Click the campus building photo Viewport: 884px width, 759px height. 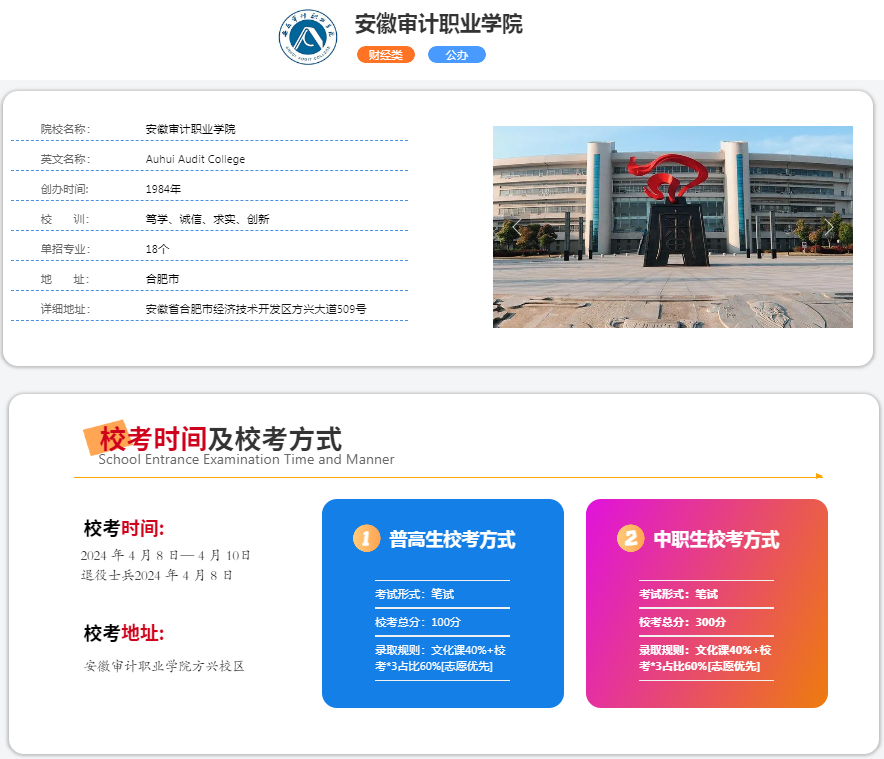point(672,227)
